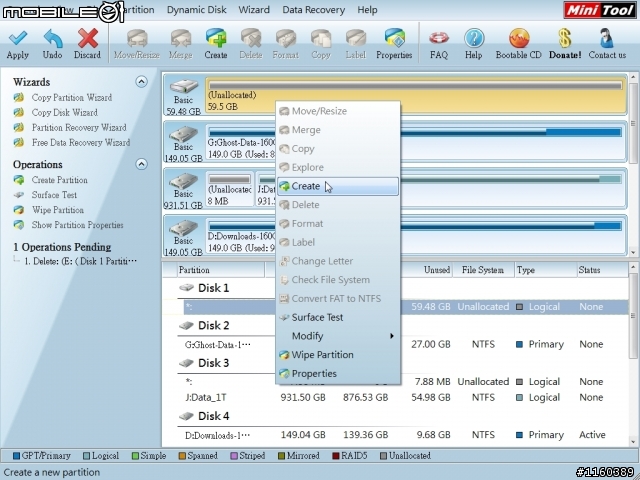Select pending operation 1. Delete
Viewport: 640px width, 480px height.
80,261
